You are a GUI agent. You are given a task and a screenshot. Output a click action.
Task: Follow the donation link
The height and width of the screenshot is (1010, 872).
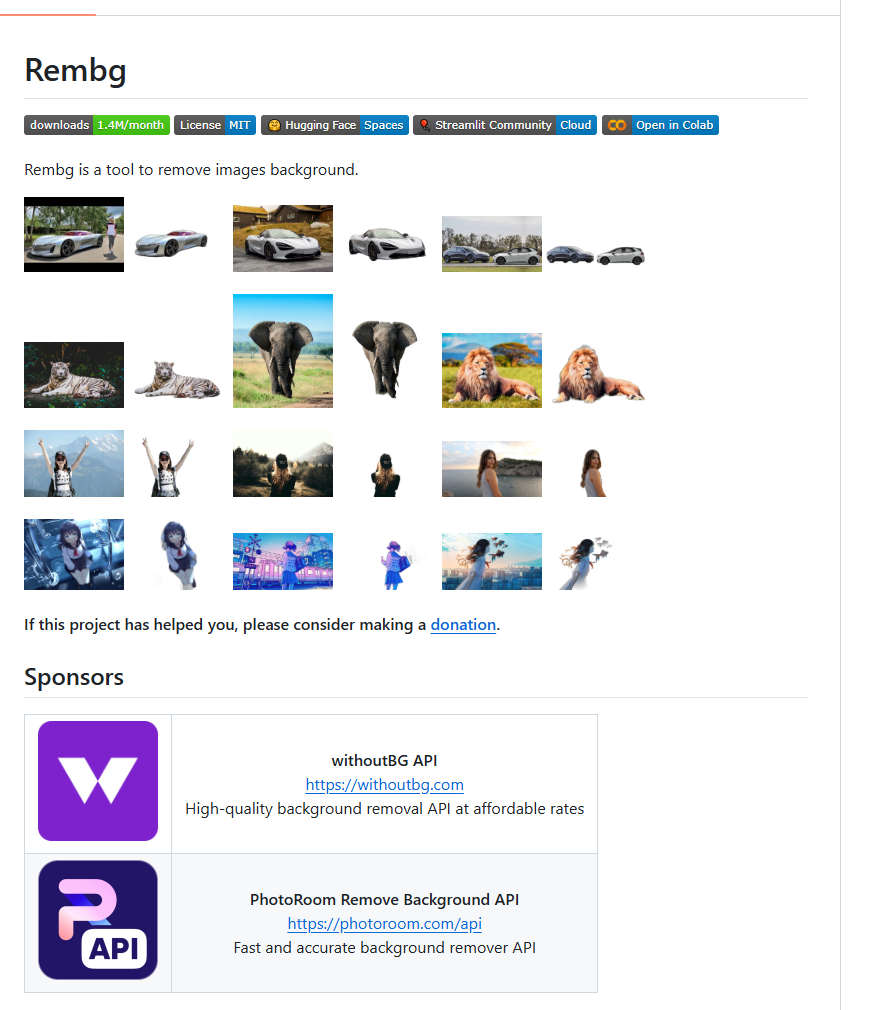pyautogui.click(x=463, y=625)
